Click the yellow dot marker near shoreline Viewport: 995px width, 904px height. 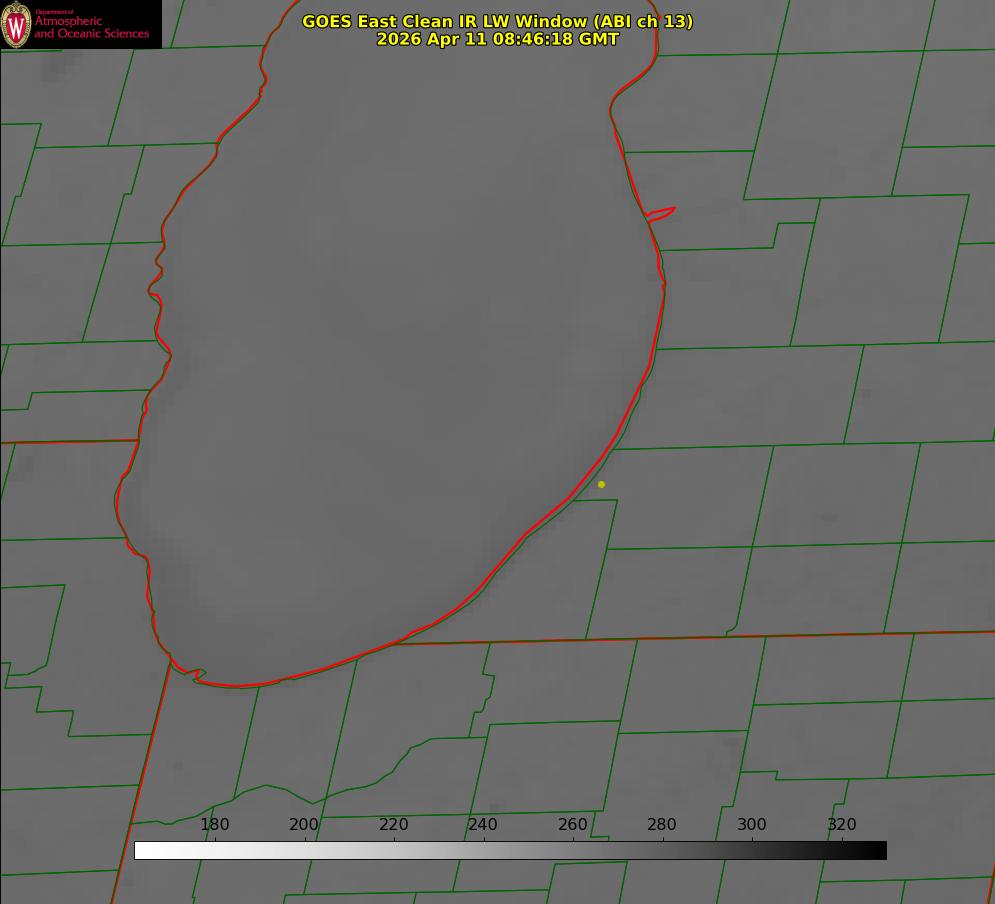[x=602, y=484]
